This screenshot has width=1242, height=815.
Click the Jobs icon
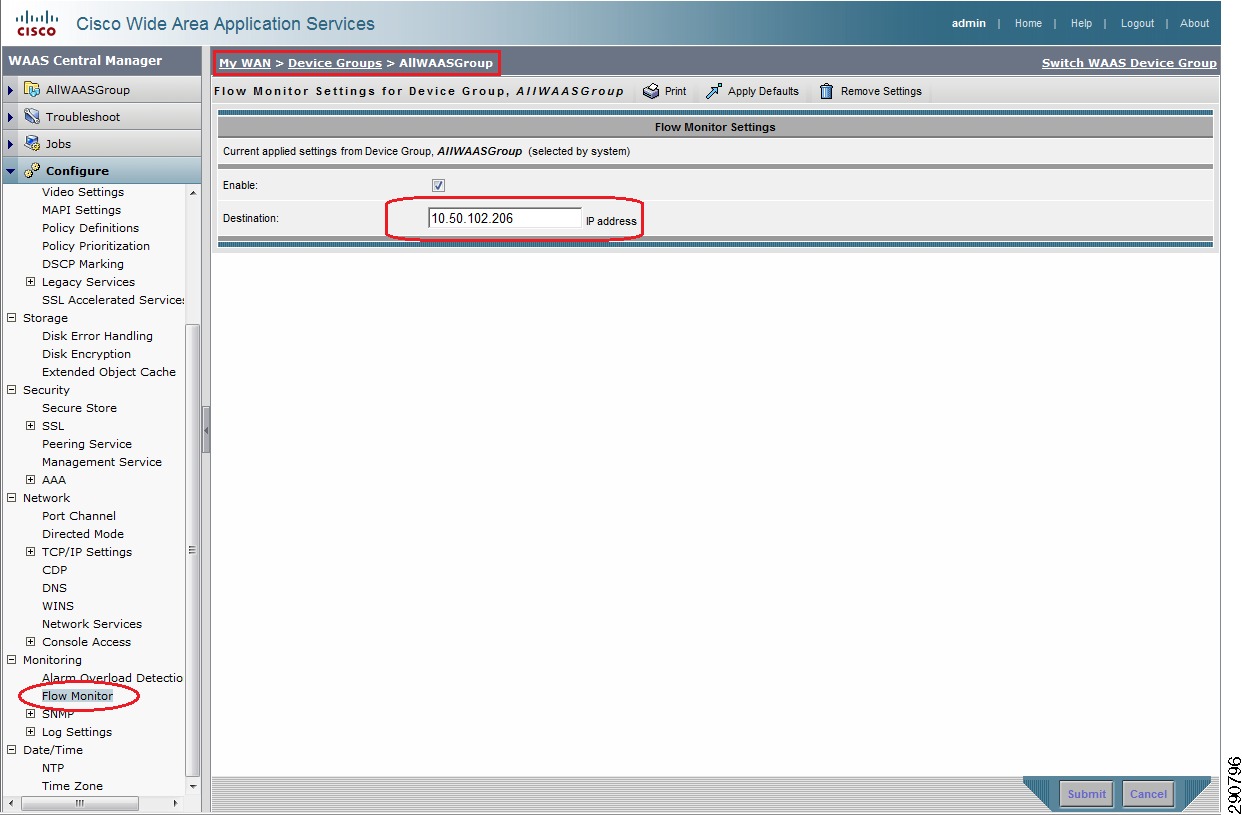click(32, 144)
